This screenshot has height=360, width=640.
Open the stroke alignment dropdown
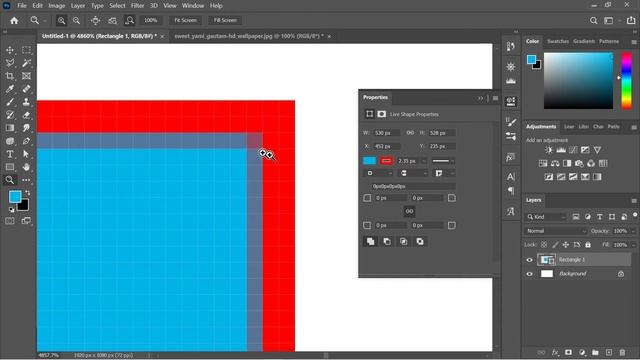tap(378, 173)
